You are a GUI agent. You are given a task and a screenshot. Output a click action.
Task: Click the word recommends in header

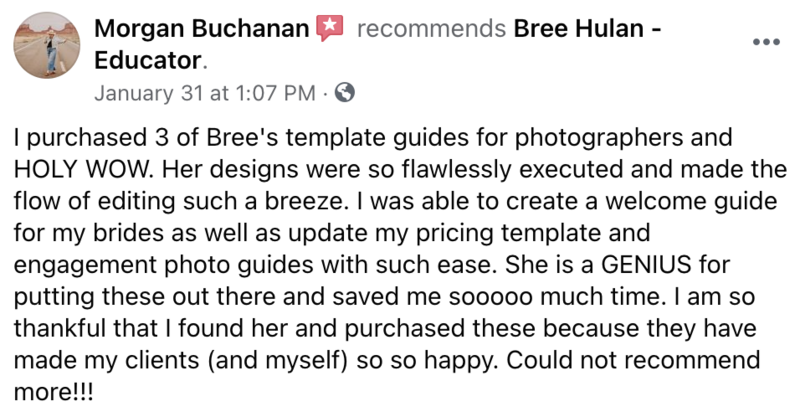(432, 29)
